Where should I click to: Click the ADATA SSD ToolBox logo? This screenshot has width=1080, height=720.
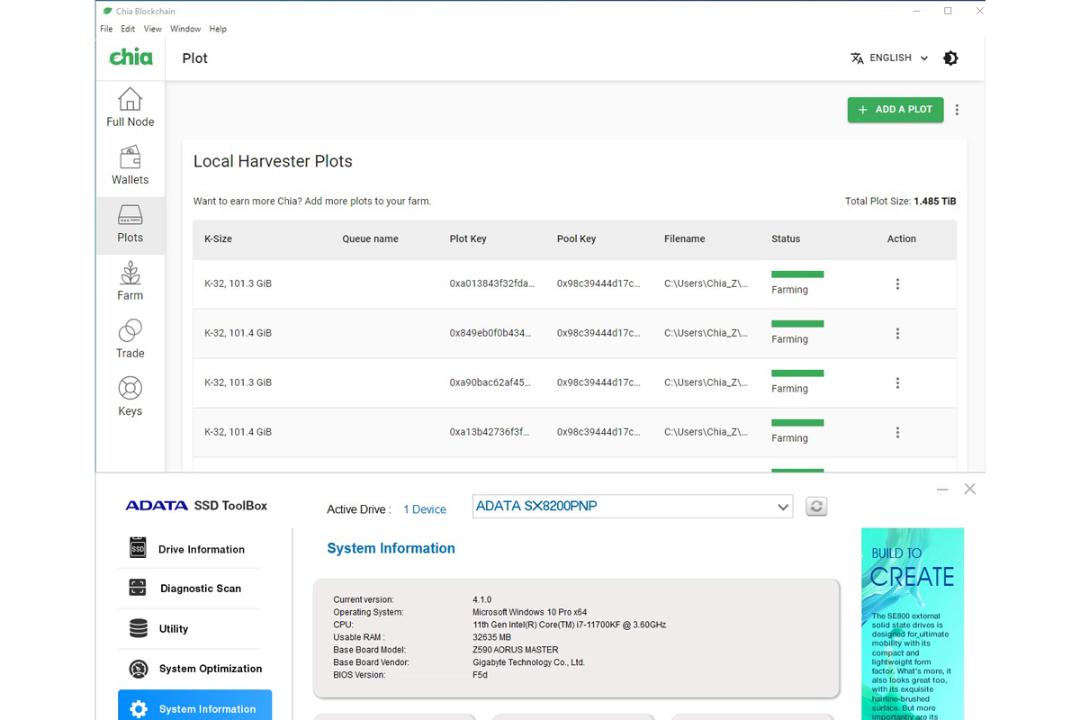196,505
